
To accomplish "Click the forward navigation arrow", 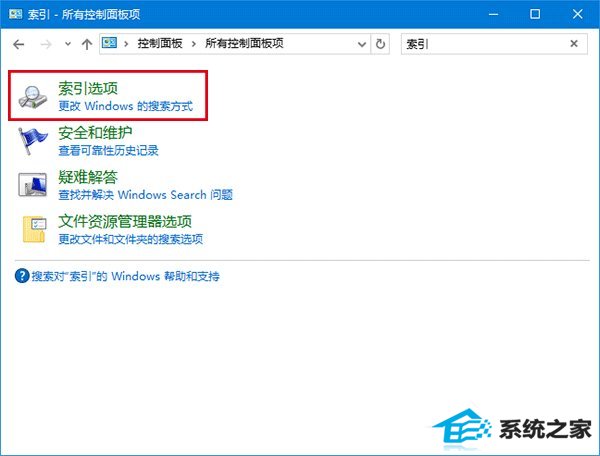I will 46,44.
